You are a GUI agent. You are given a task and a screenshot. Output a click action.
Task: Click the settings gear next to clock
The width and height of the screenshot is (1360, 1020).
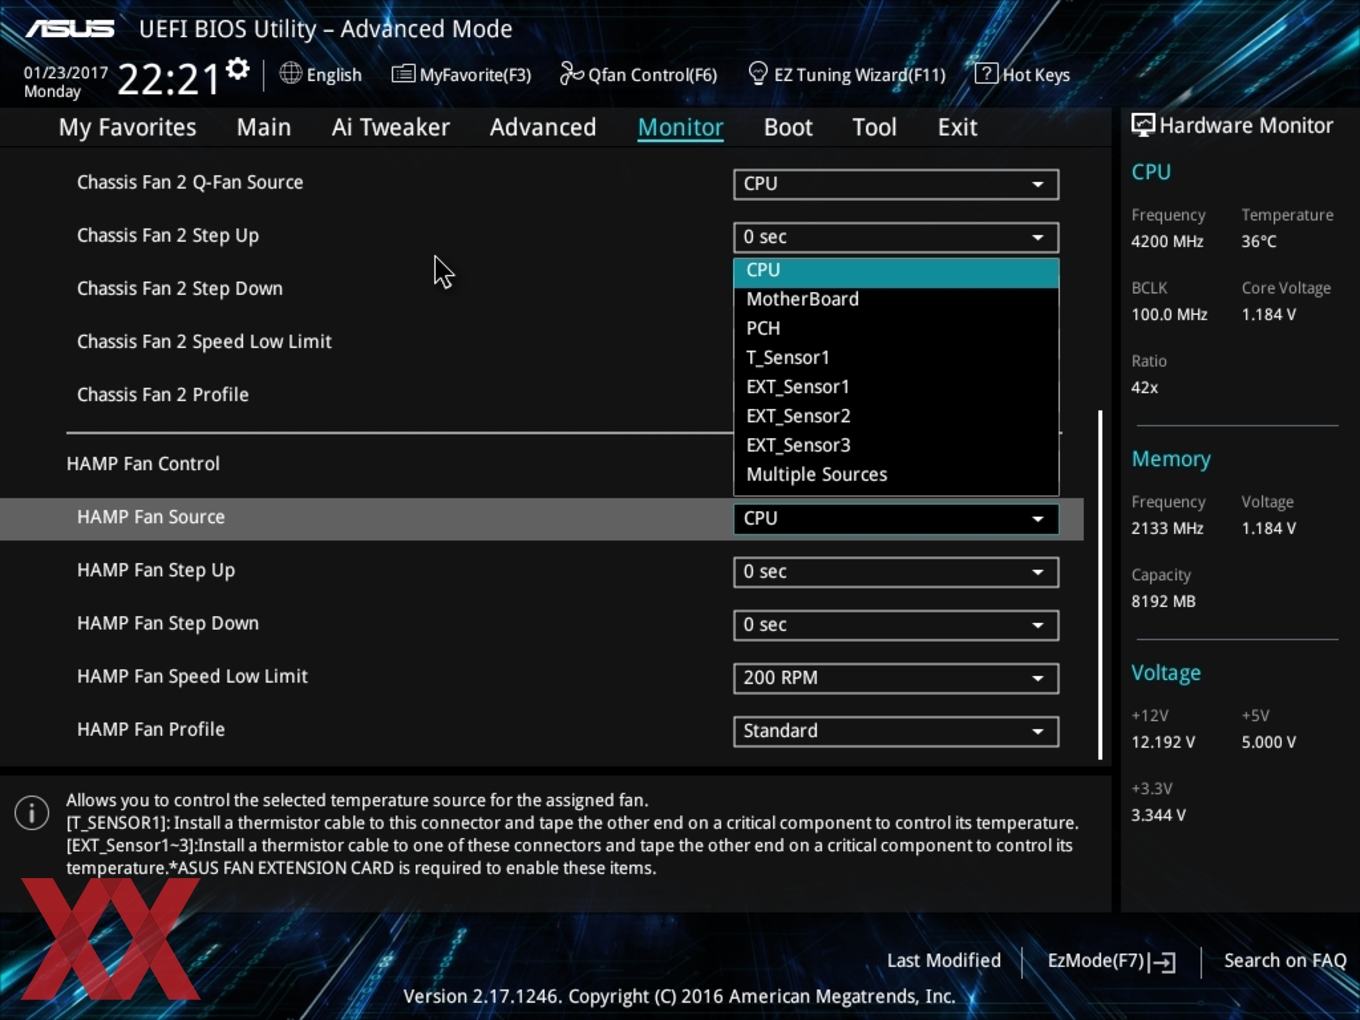click(x=238, y=70)
